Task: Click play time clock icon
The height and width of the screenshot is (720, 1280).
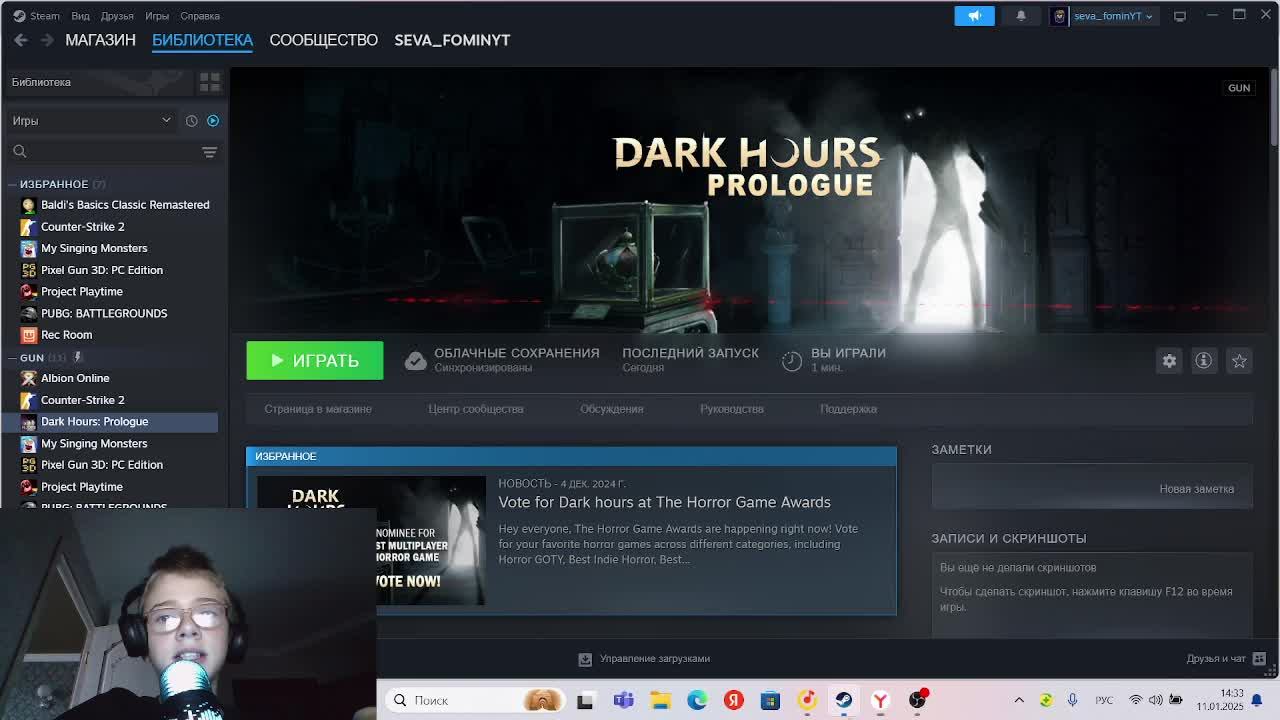Action: point(792,361)
